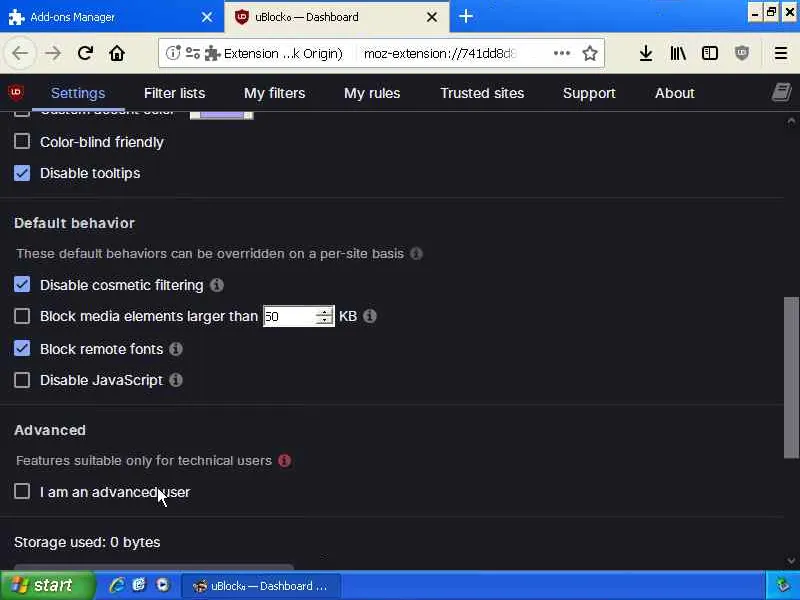
Task: Show info about Disable cosmetic filtering
Action: 217,285
